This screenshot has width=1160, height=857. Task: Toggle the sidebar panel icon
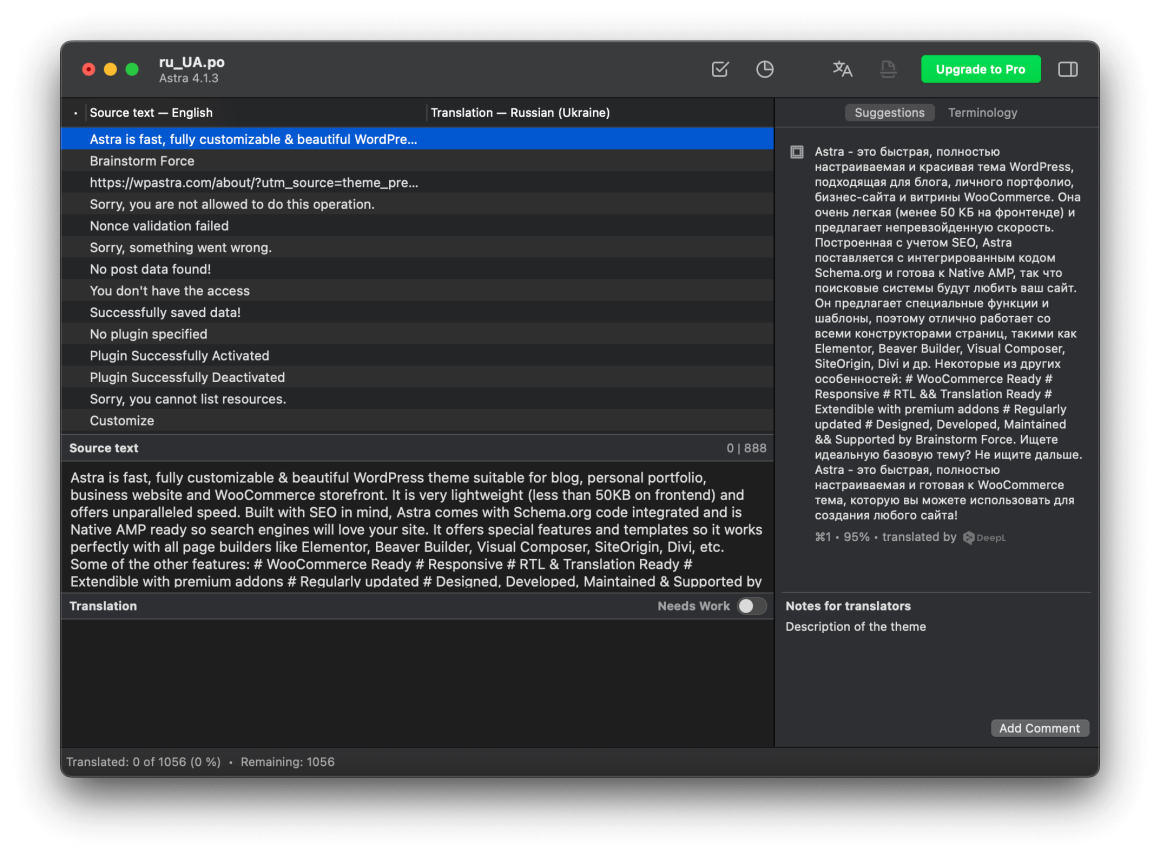tap(1068, 69)
